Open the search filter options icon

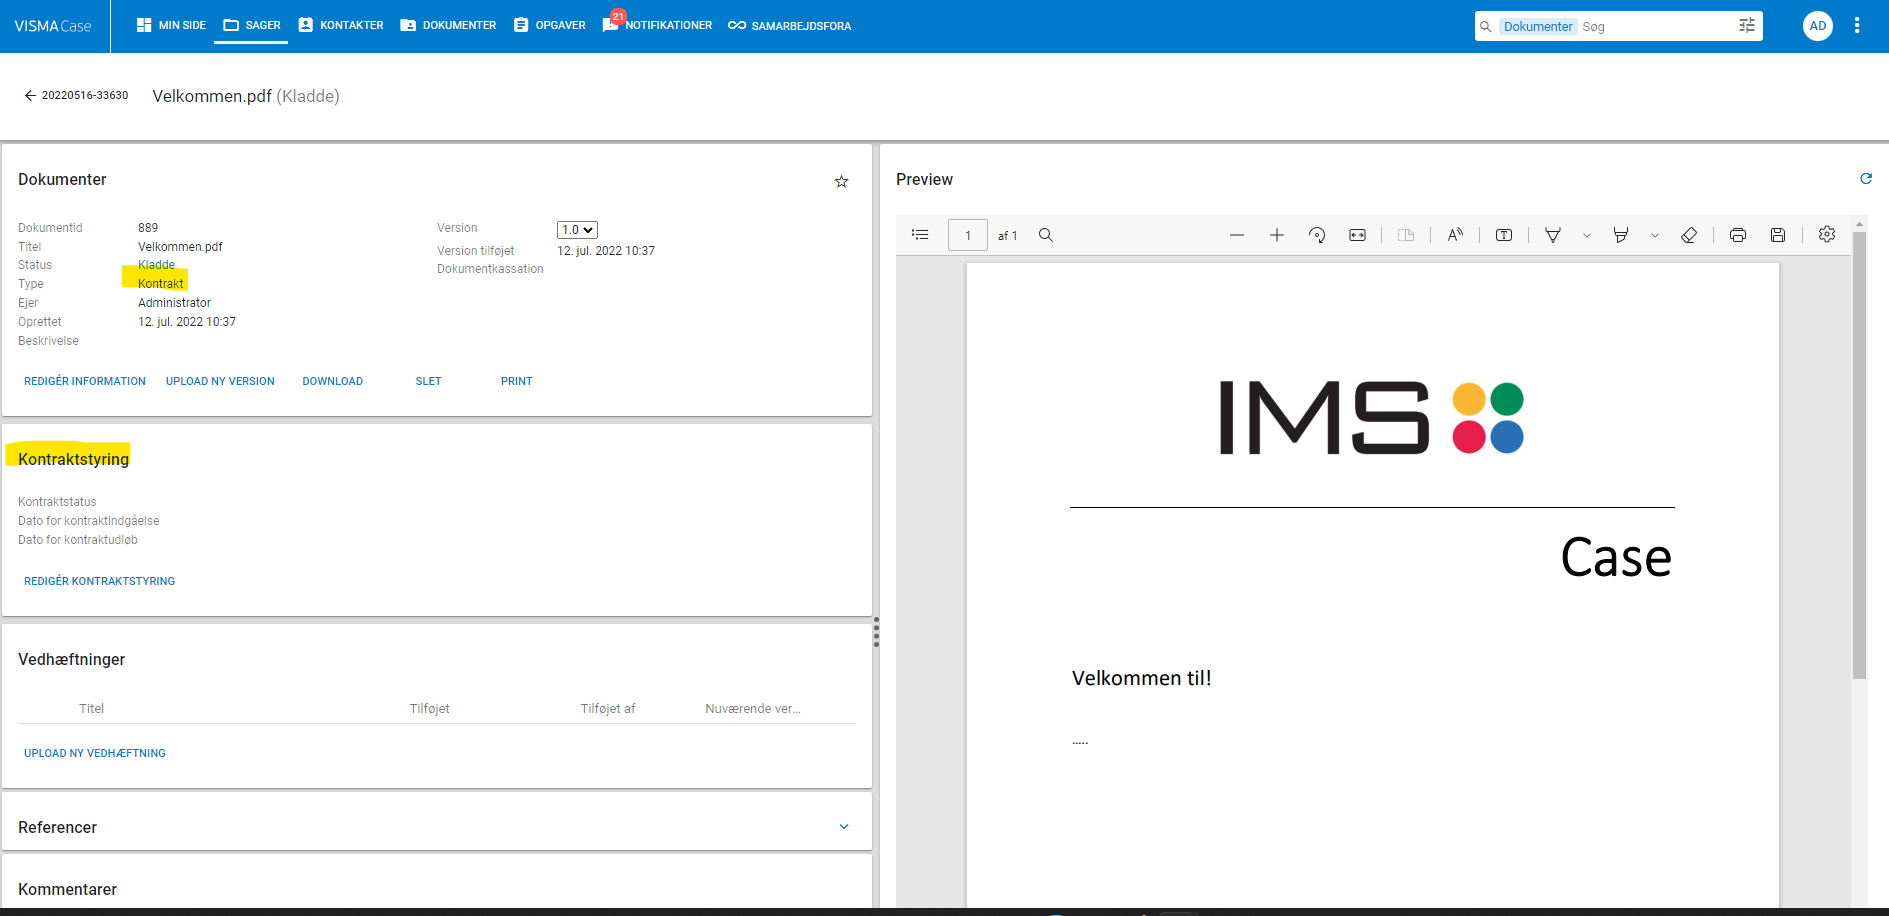pos(1747,26)
